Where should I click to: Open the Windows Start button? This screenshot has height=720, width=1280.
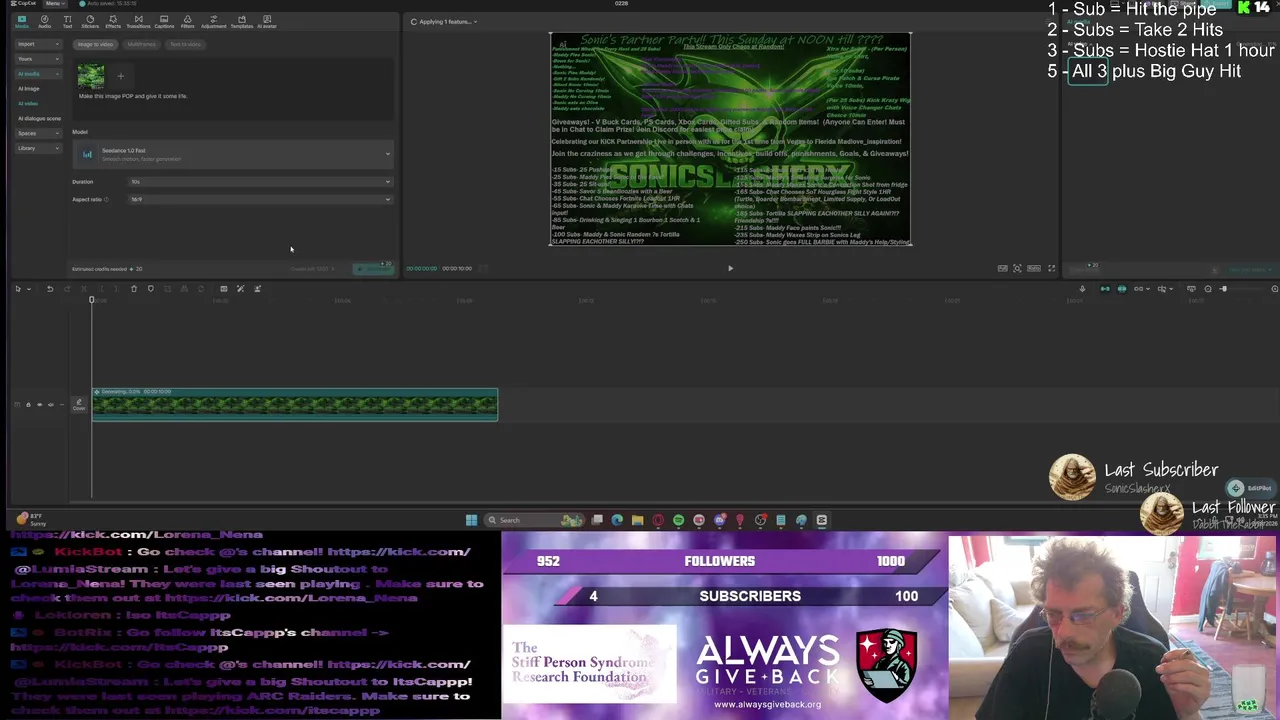471,520
